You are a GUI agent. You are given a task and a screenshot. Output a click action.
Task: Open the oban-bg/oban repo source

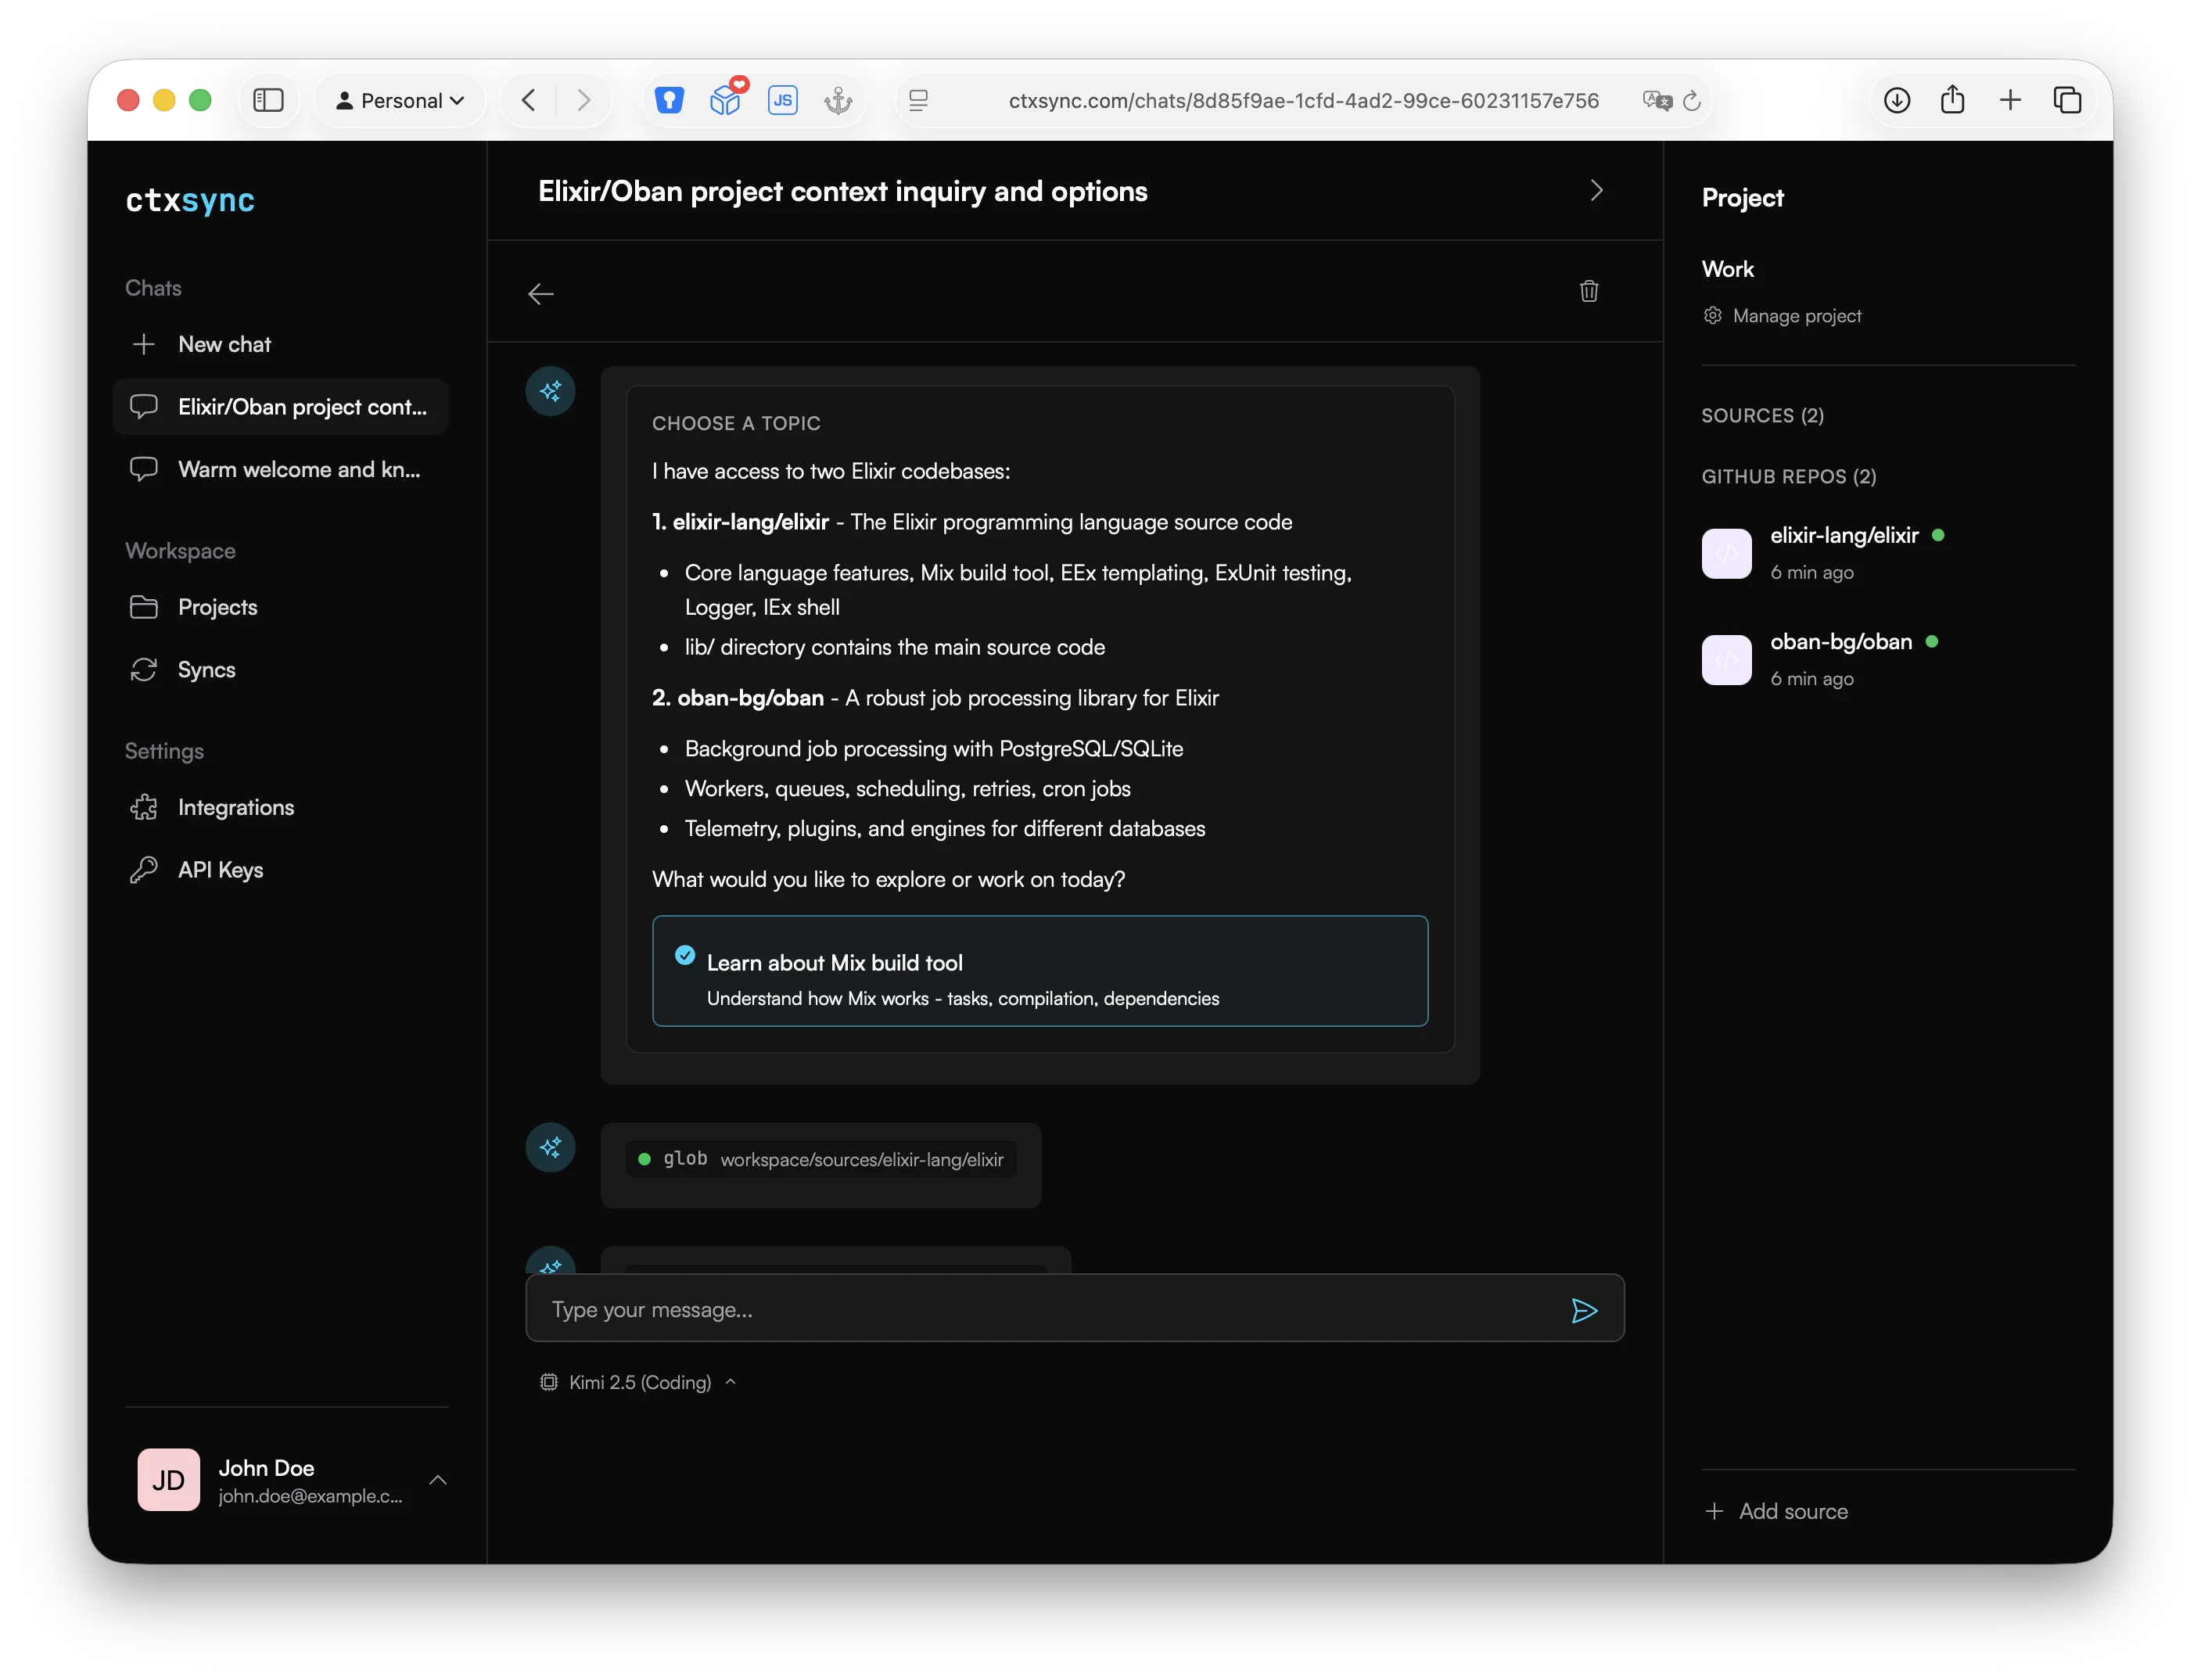click(x=1840, y=642)
